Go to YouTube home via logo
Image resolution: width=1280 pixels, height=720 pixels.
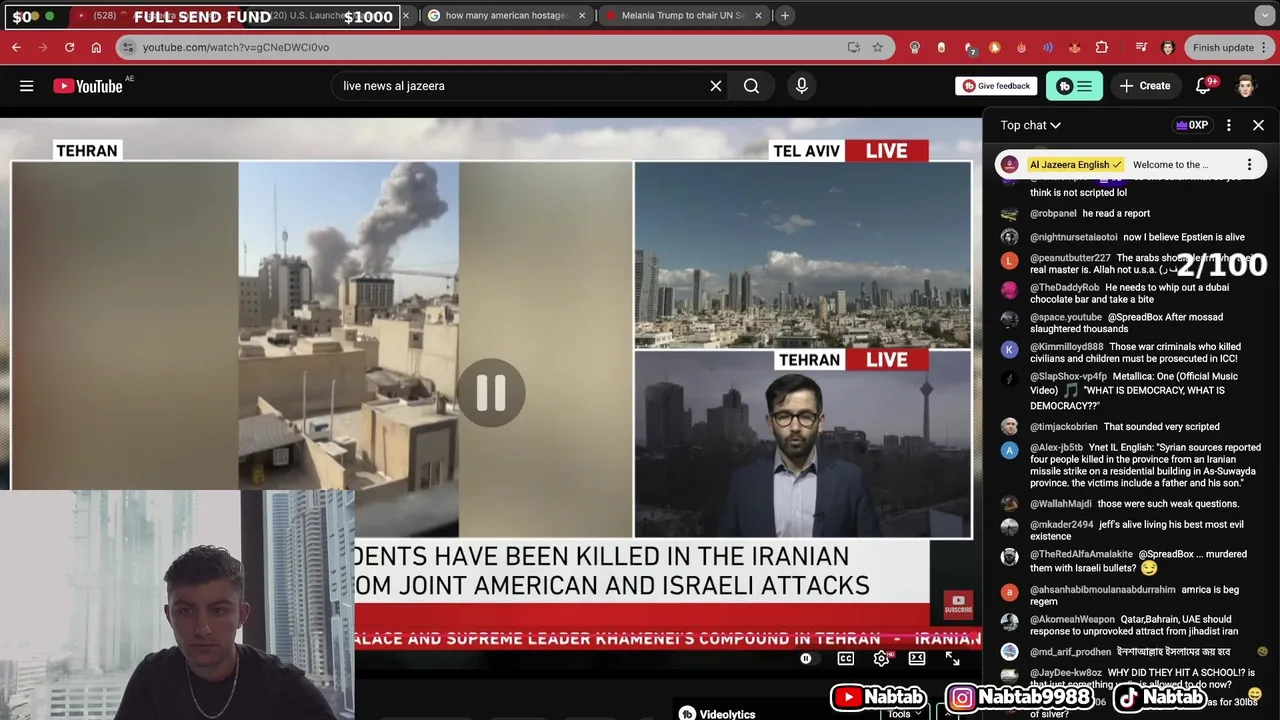coord(88,86)
